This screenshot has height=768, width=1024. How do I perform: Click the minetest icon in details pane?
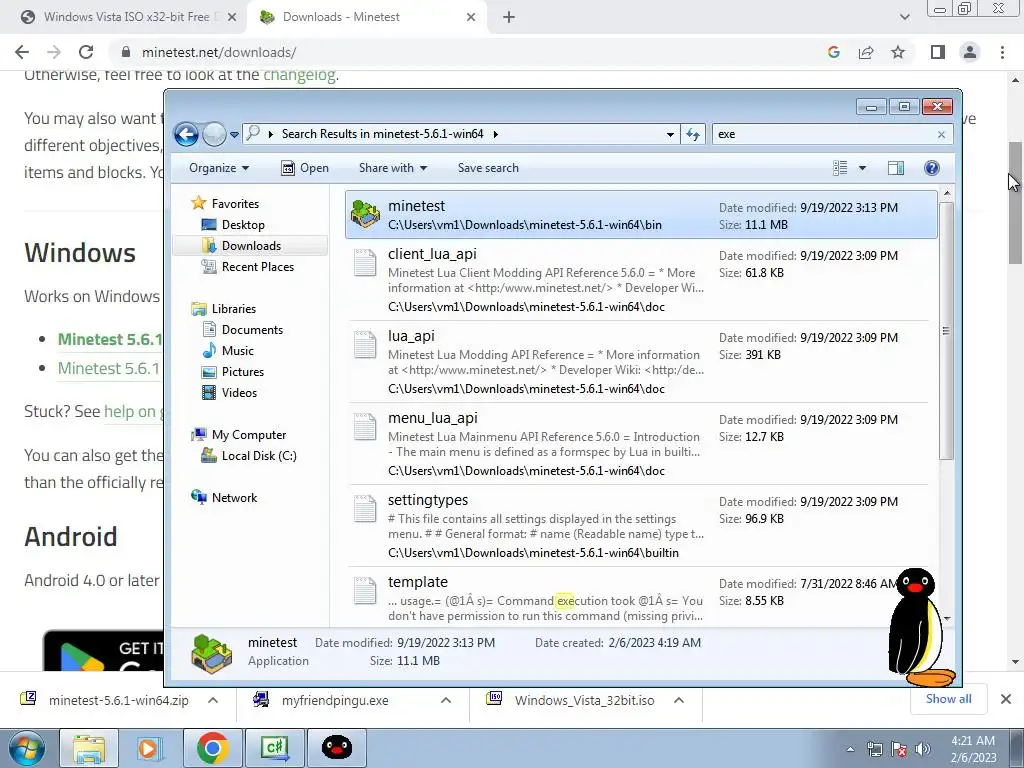tap(211, 652)
